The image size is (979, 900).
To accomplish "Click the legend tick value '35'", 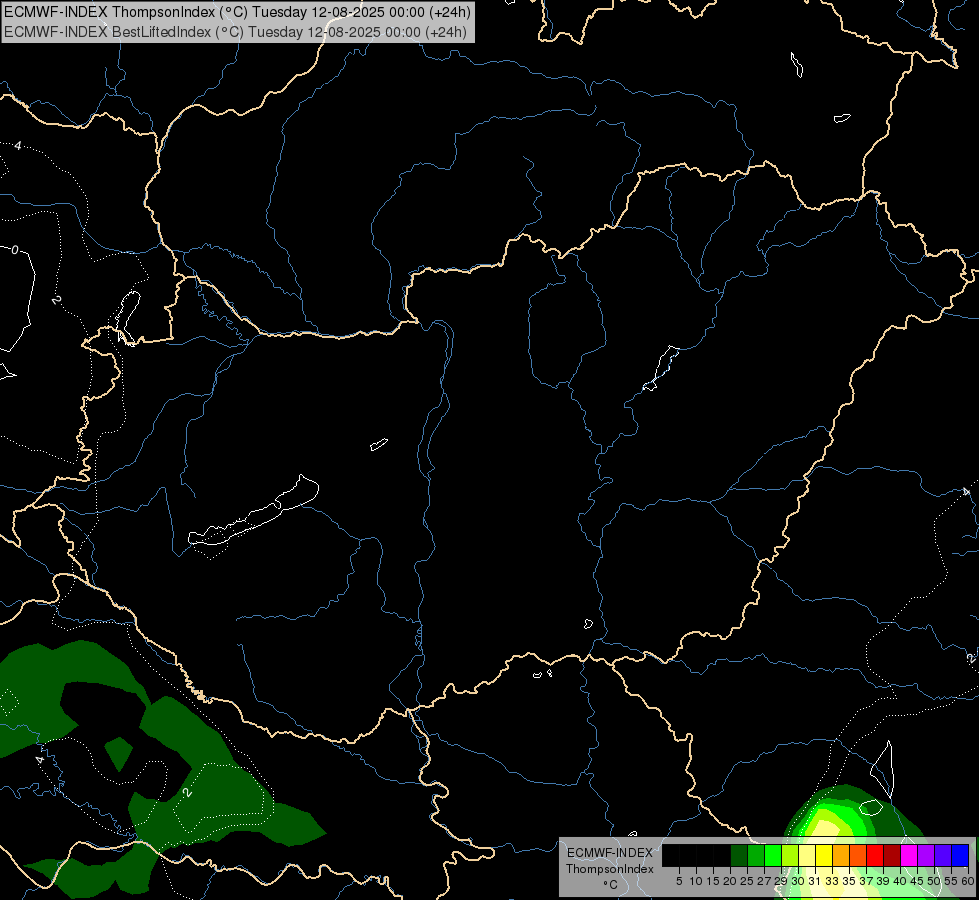I will (x=849, y=881).
